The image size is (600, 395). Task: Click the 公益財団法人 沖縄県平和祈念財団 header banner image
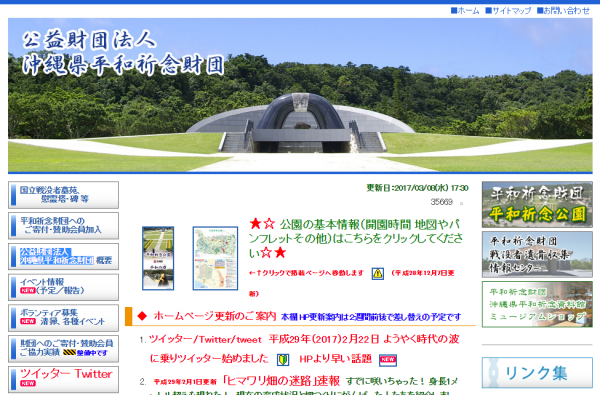(300, 95)
